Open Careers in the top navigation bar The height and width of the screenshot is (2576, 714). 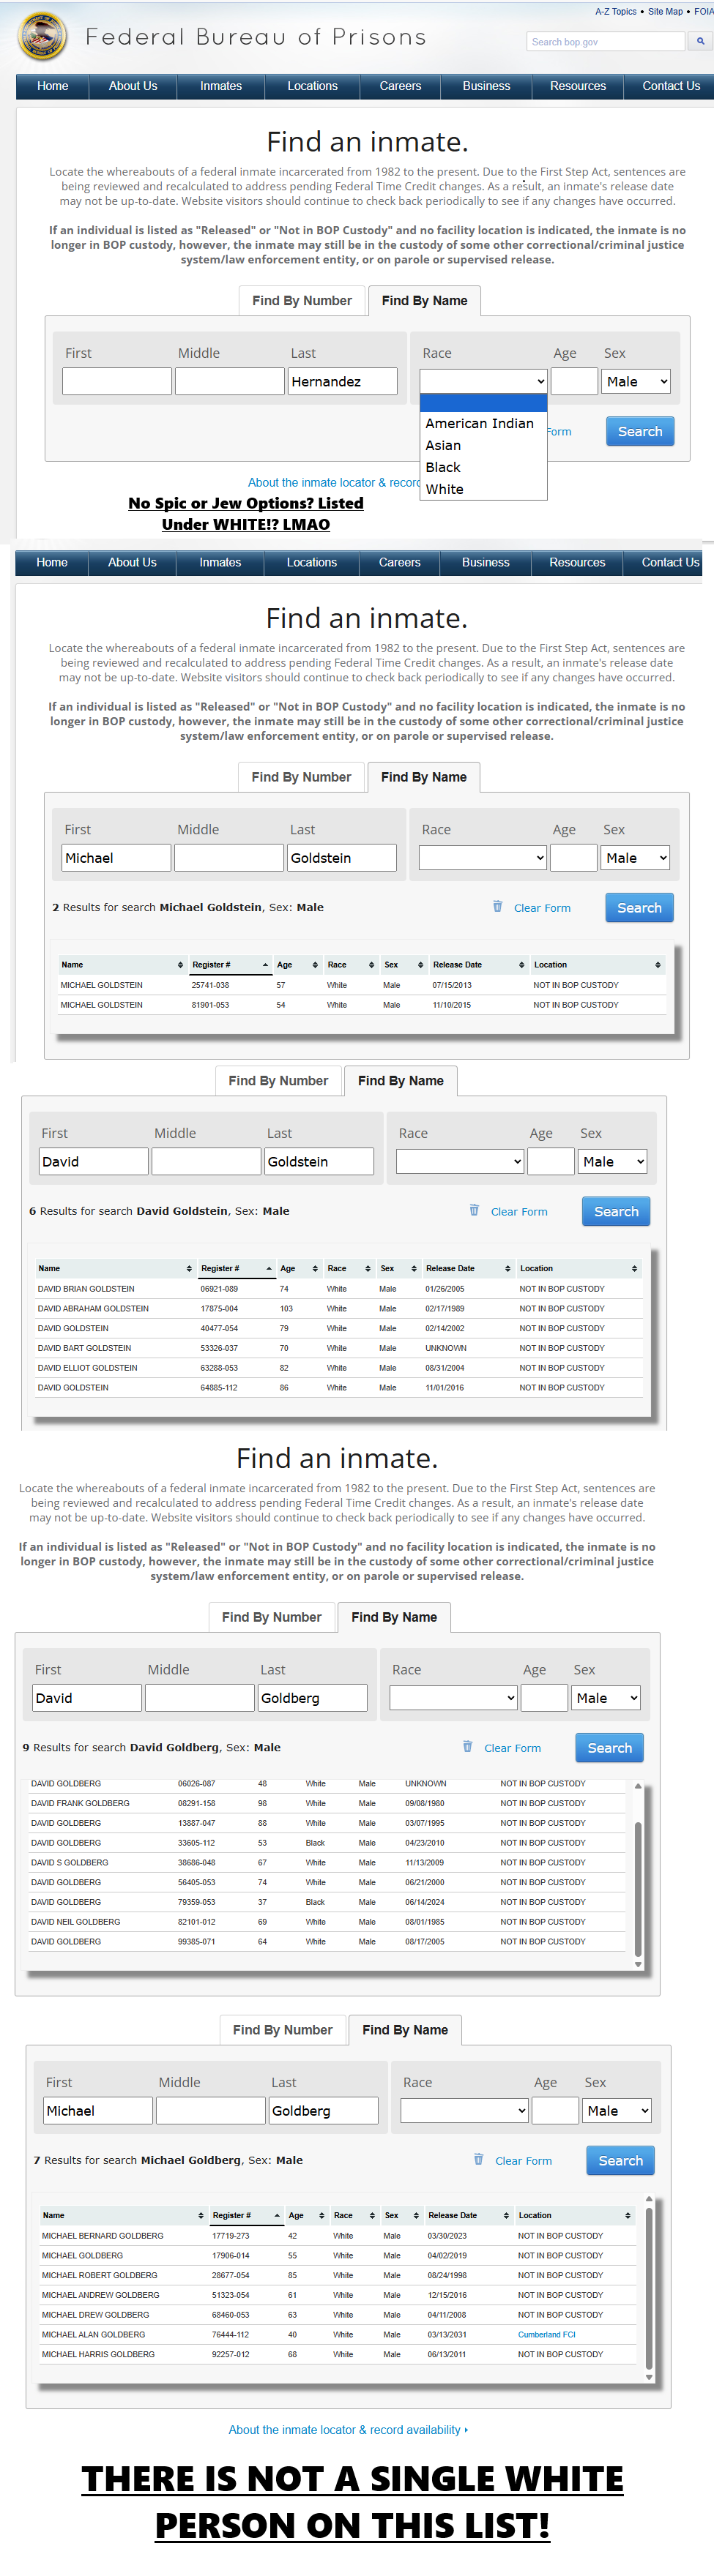tap(401, 86)
